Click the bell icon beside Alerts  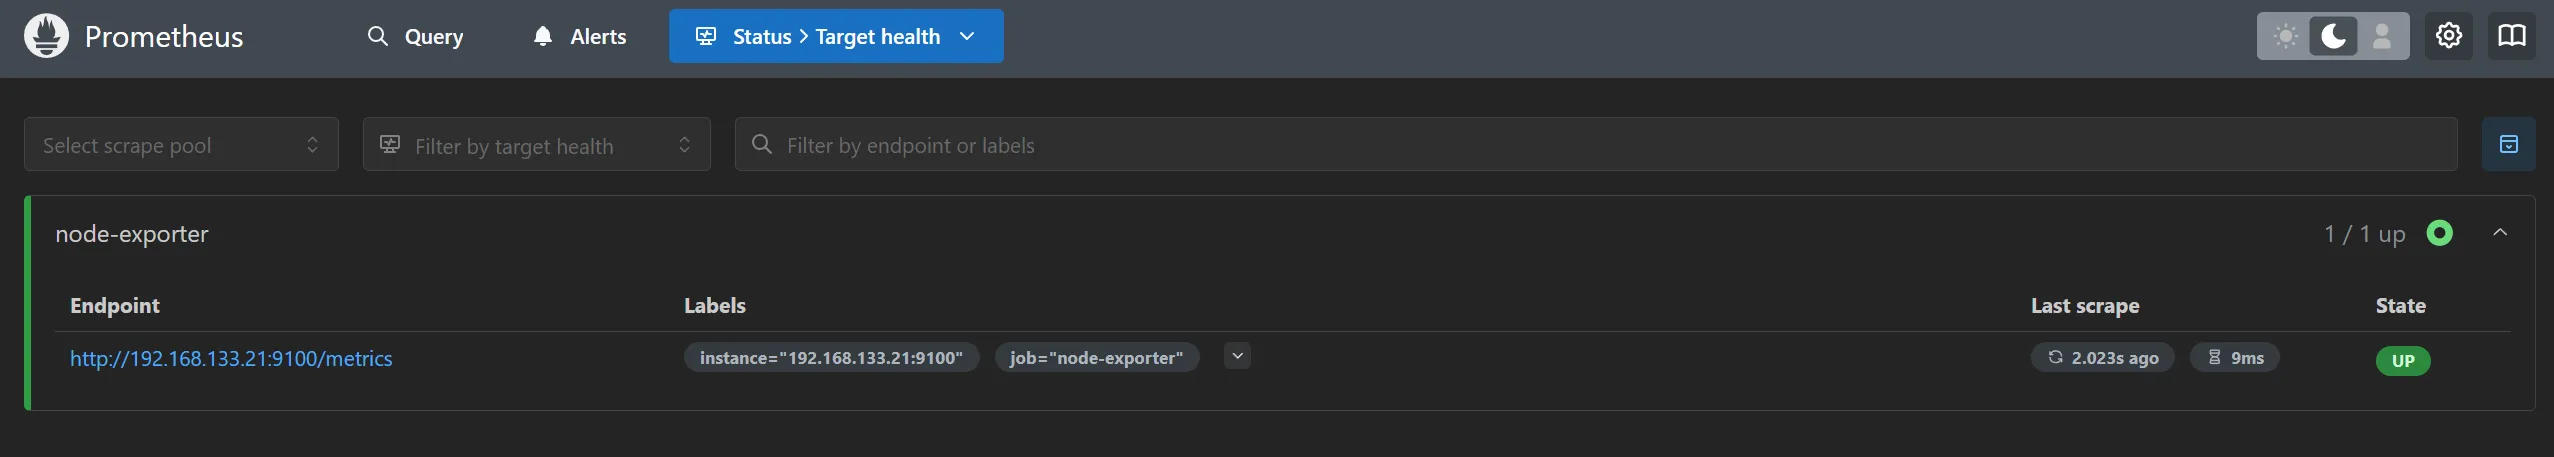[x=543, y=37]
